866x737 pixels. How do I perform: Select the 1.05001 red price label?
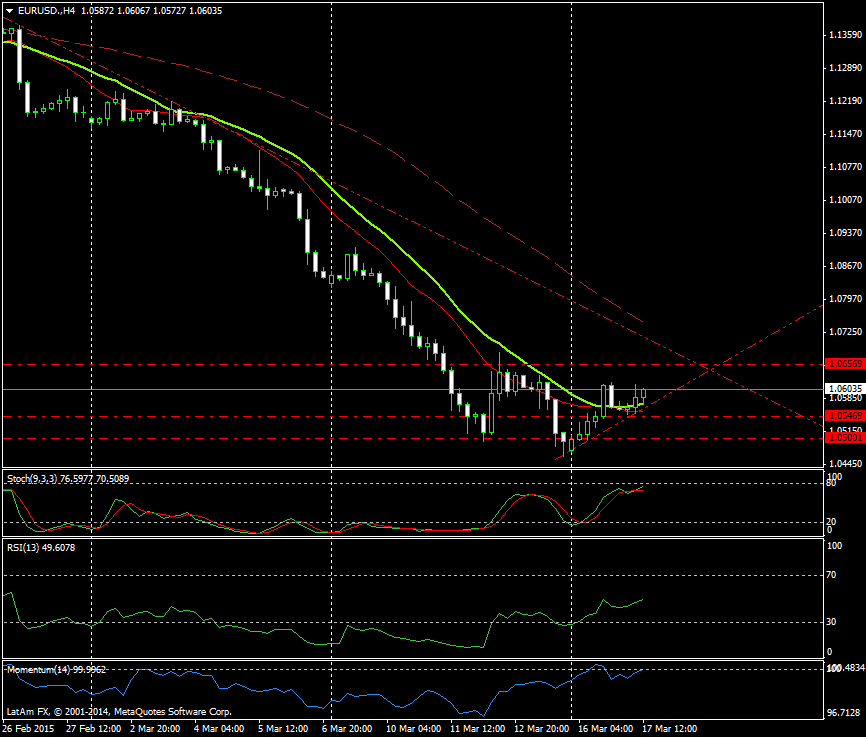(x=844, y=438)
